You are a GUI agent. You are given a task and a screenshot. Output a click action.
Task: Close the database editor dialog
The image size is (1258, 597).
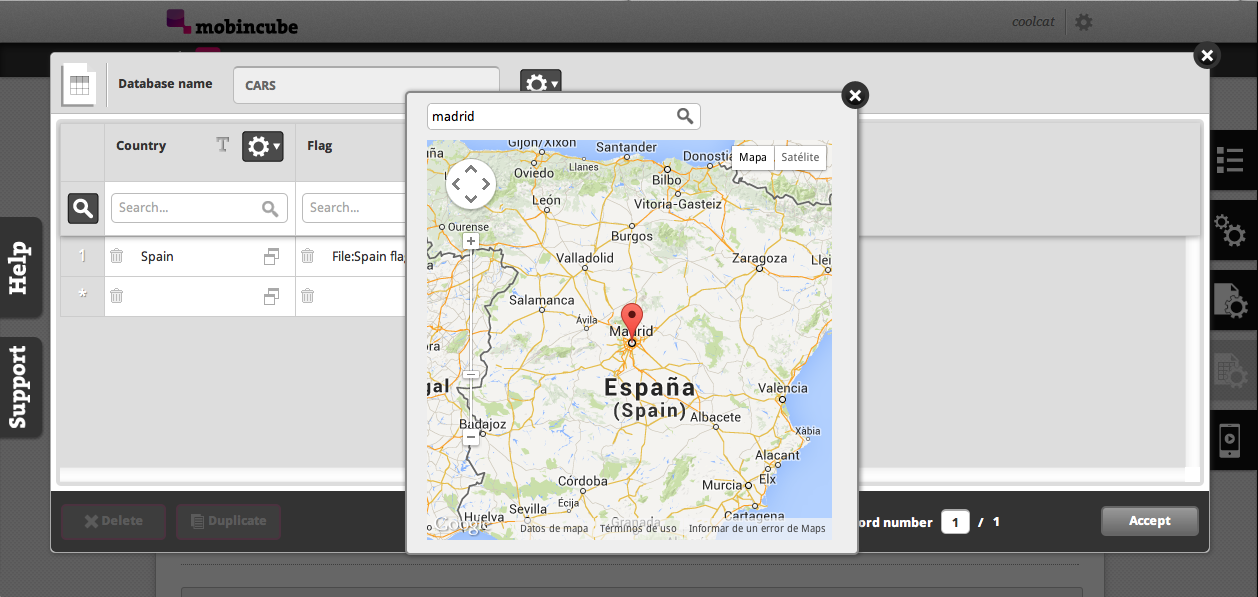pos(1207,55)
